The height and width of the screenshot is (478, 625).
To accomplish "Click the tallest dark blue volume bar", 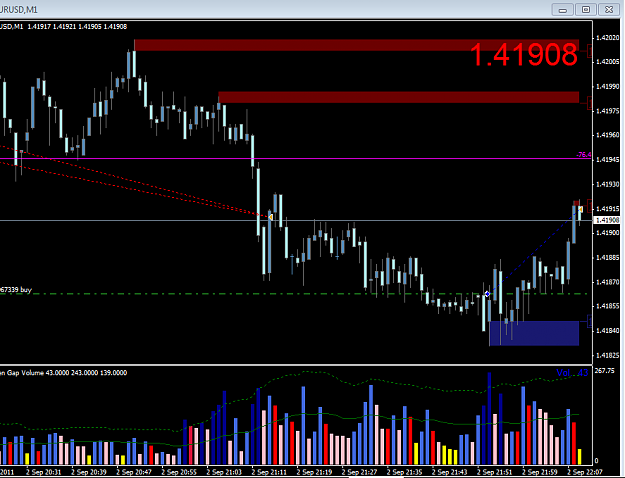I will [x=489, y=418].
